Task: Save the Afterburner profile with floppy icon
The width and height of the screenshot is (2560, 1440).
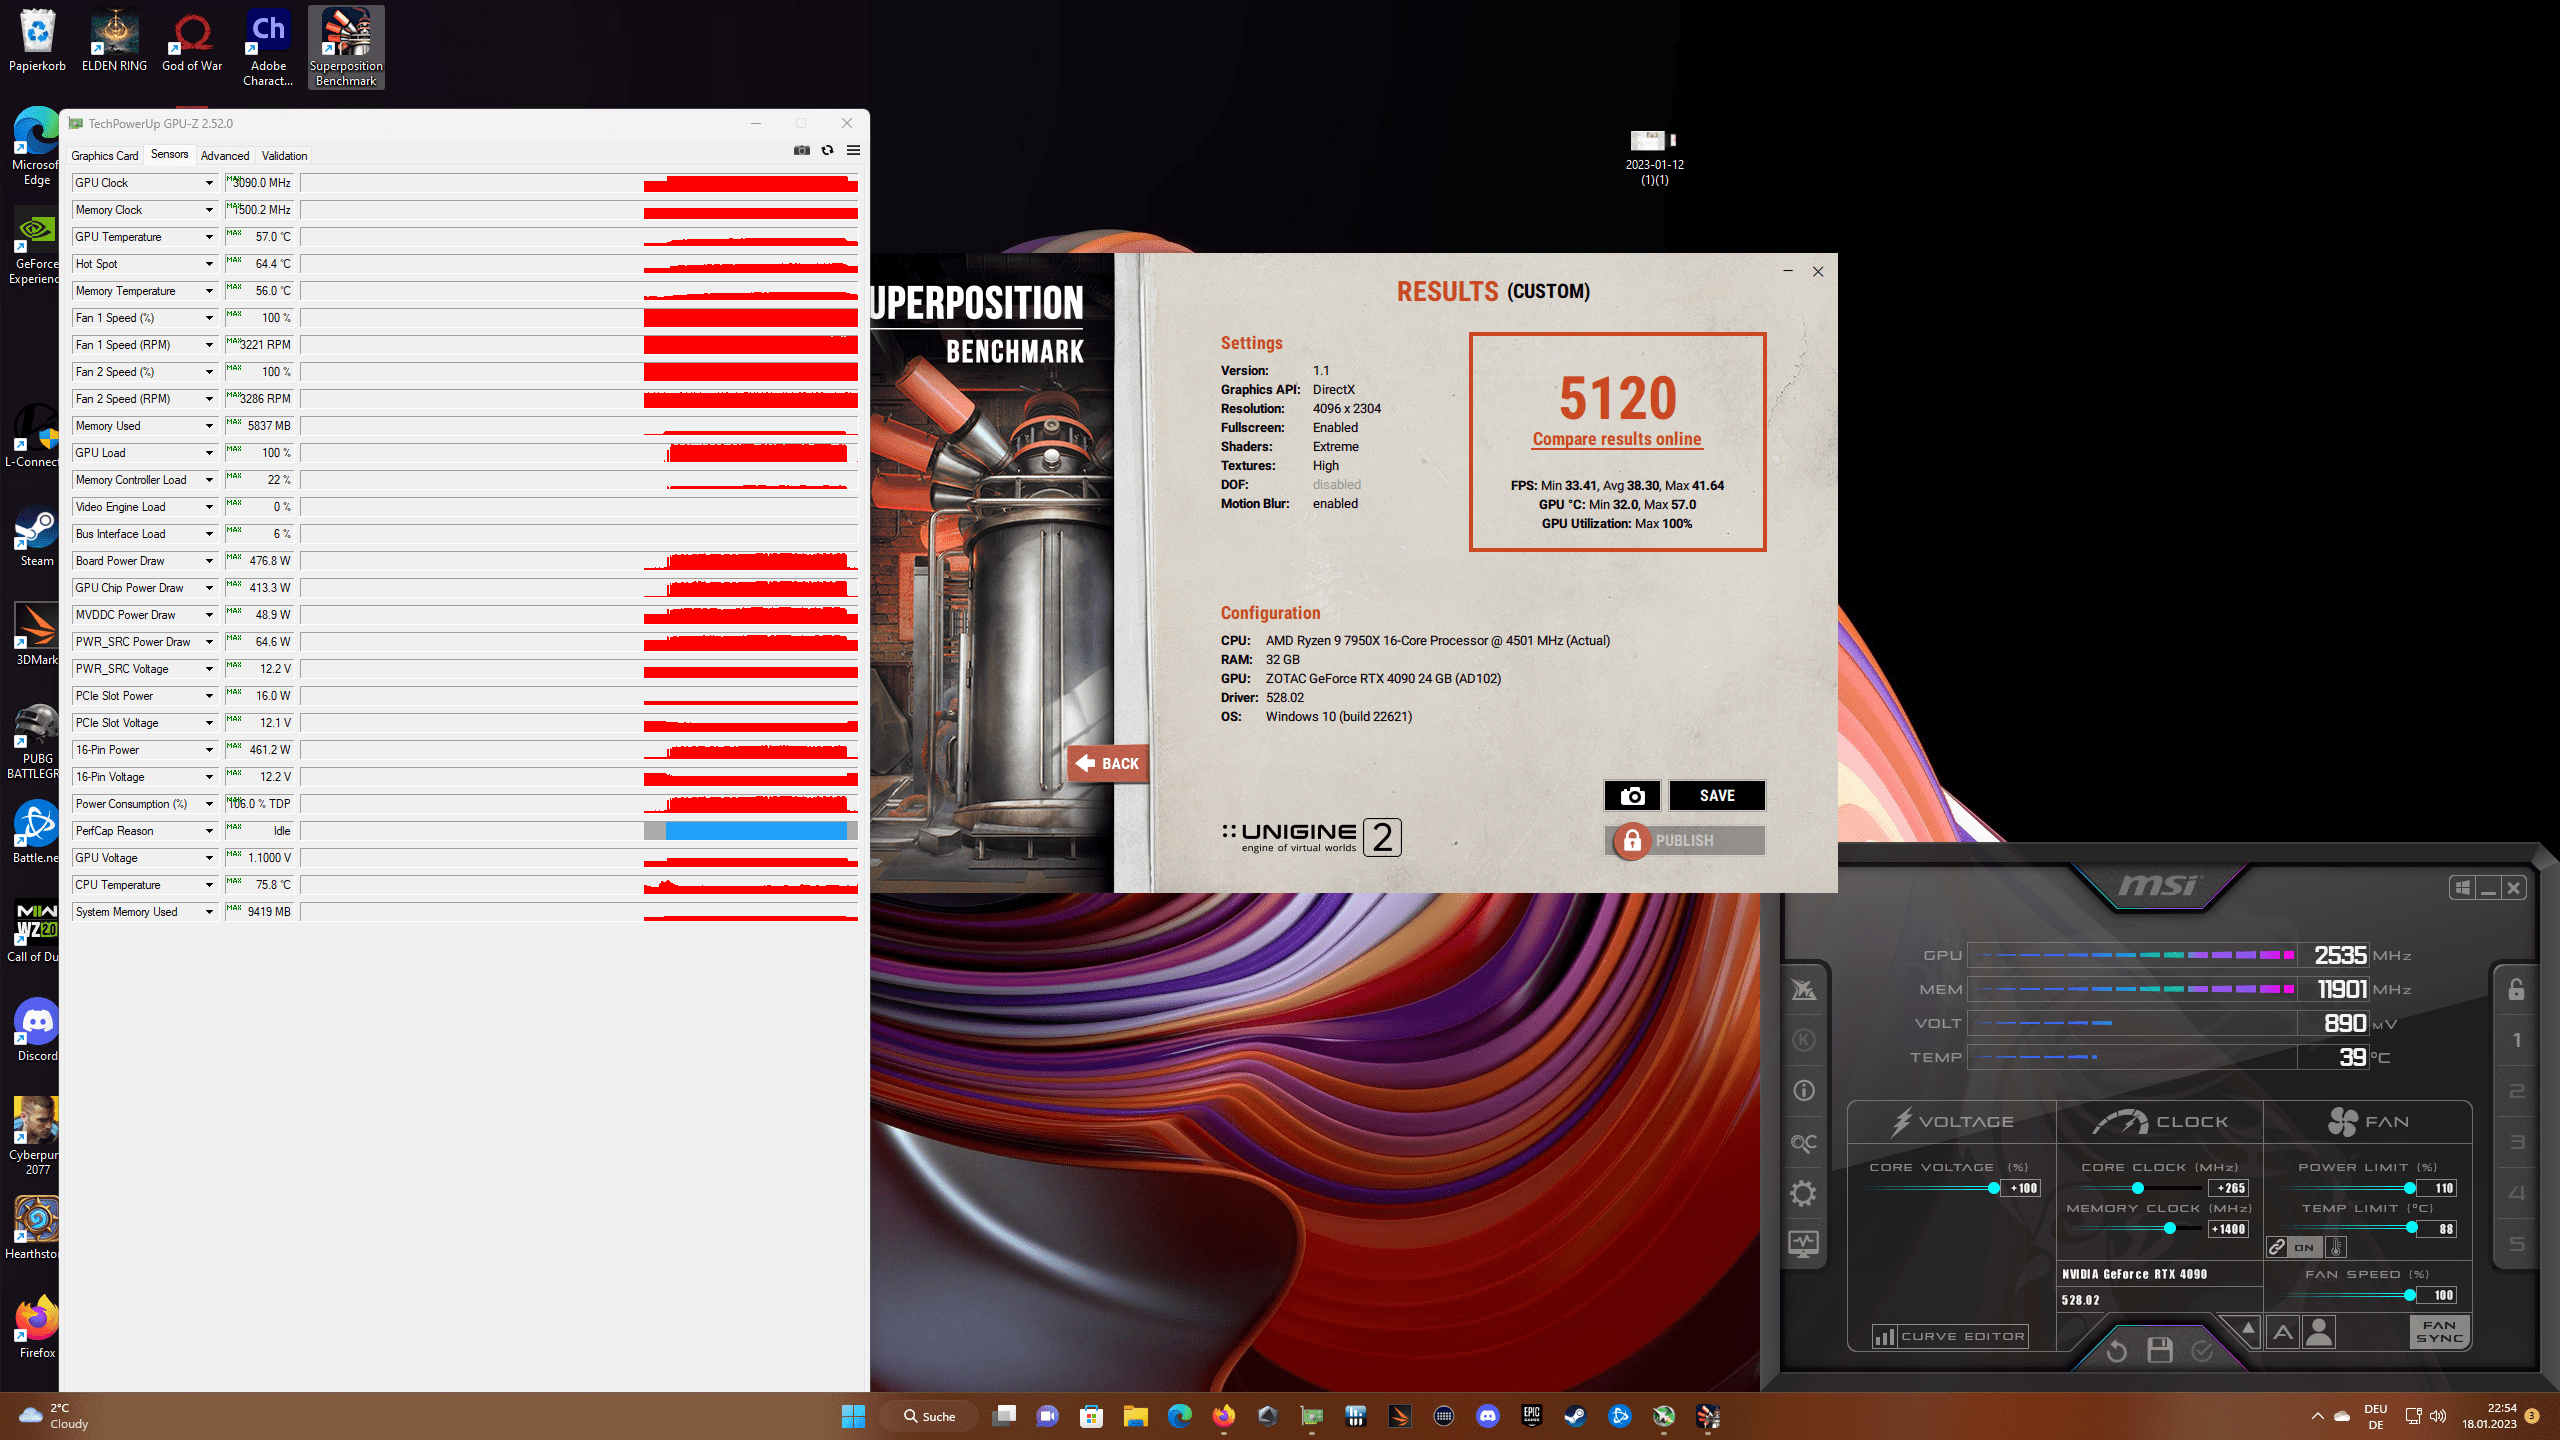Action: pyautogui.click(x=2160, y=1350)
